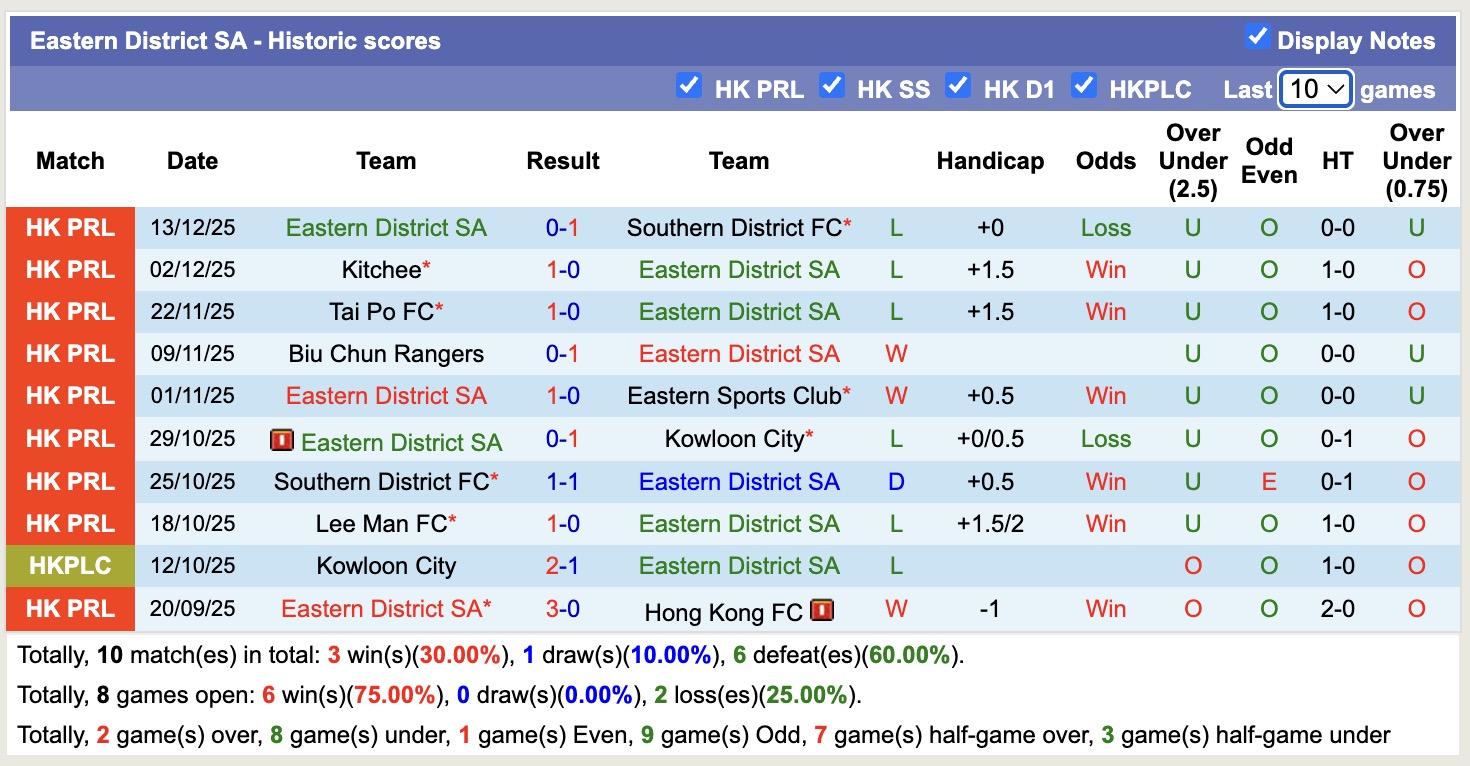This screenshot has width=1470, height=766.
Task: Click red card icon next to Hong Kong FC
Action: click(x=822, y=611)
